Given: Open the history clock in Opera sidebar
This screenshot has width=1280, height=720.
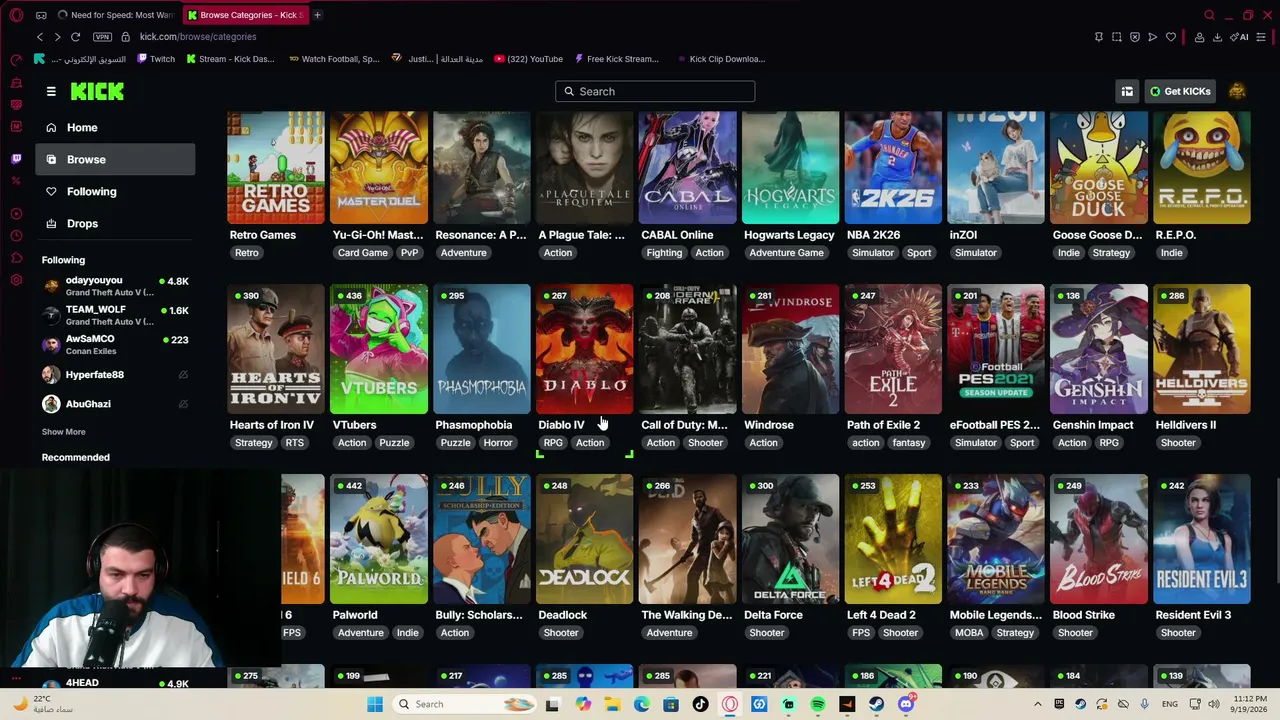Looking at the screenshot, I should 16,236.
